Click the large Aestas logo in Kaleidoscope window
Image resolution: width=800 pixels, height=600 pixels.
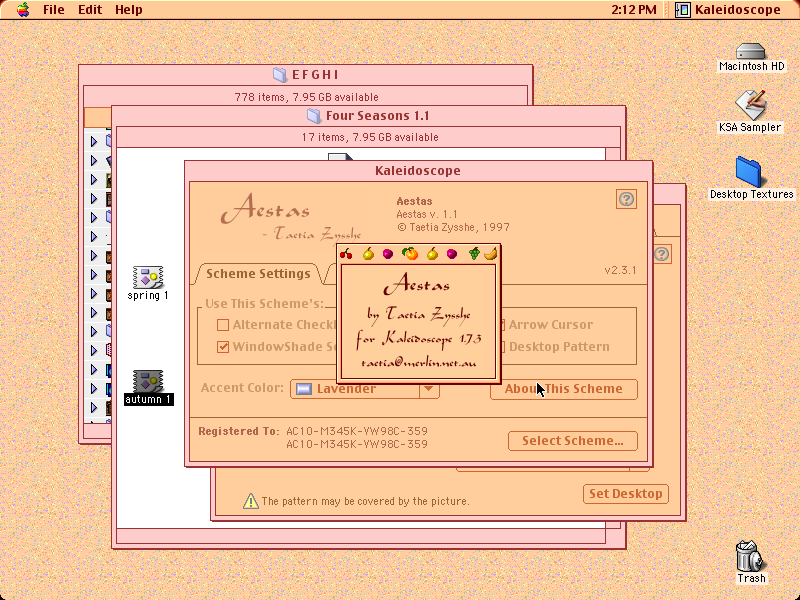[265, 209]
